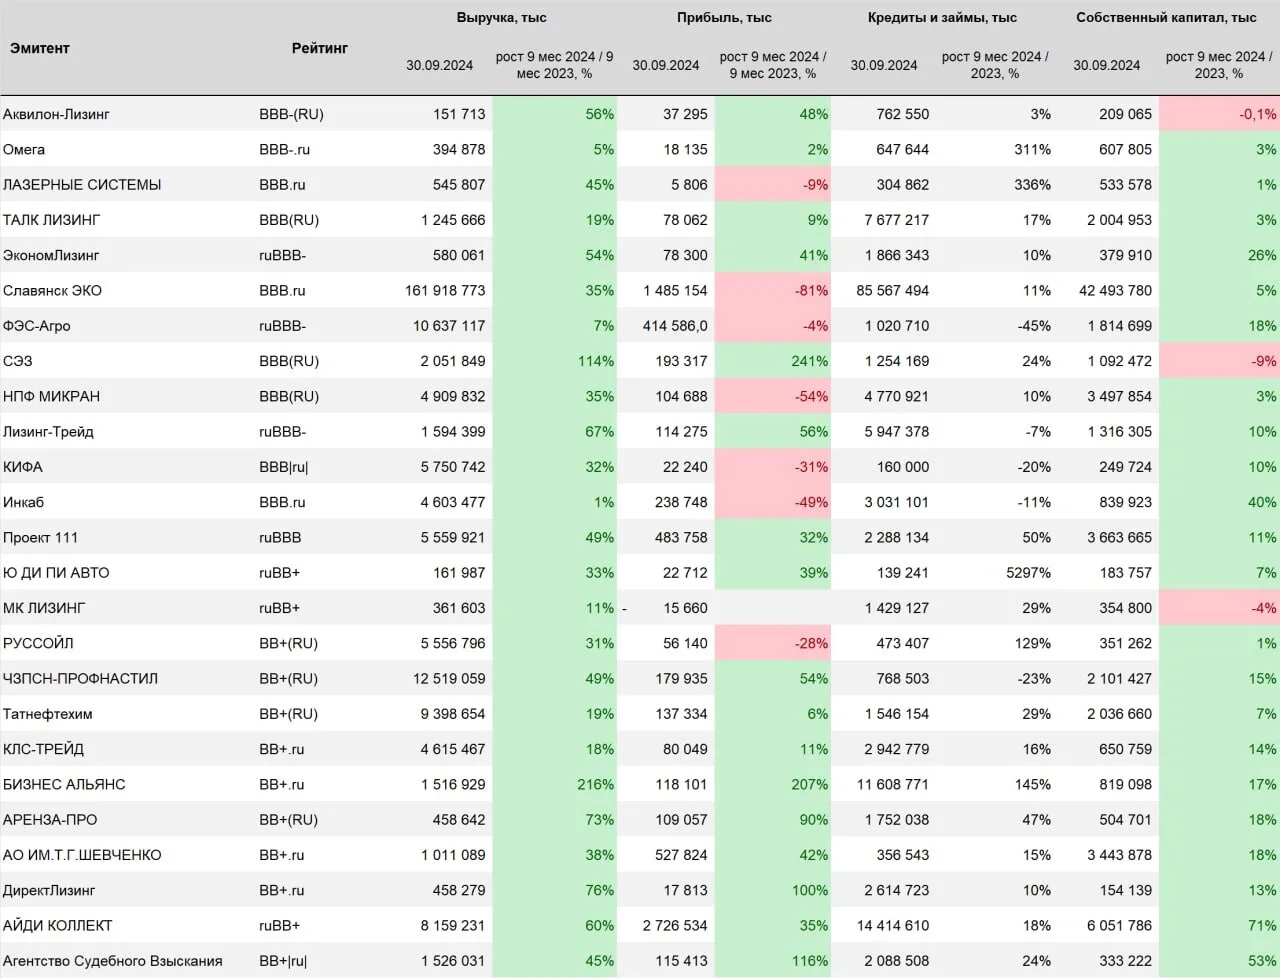Image resolution: width=1280 pixels, height=978 pixels.
Task: Click the issuer name "ФЭС-Агро"
Action: click(x=37, y=325)
